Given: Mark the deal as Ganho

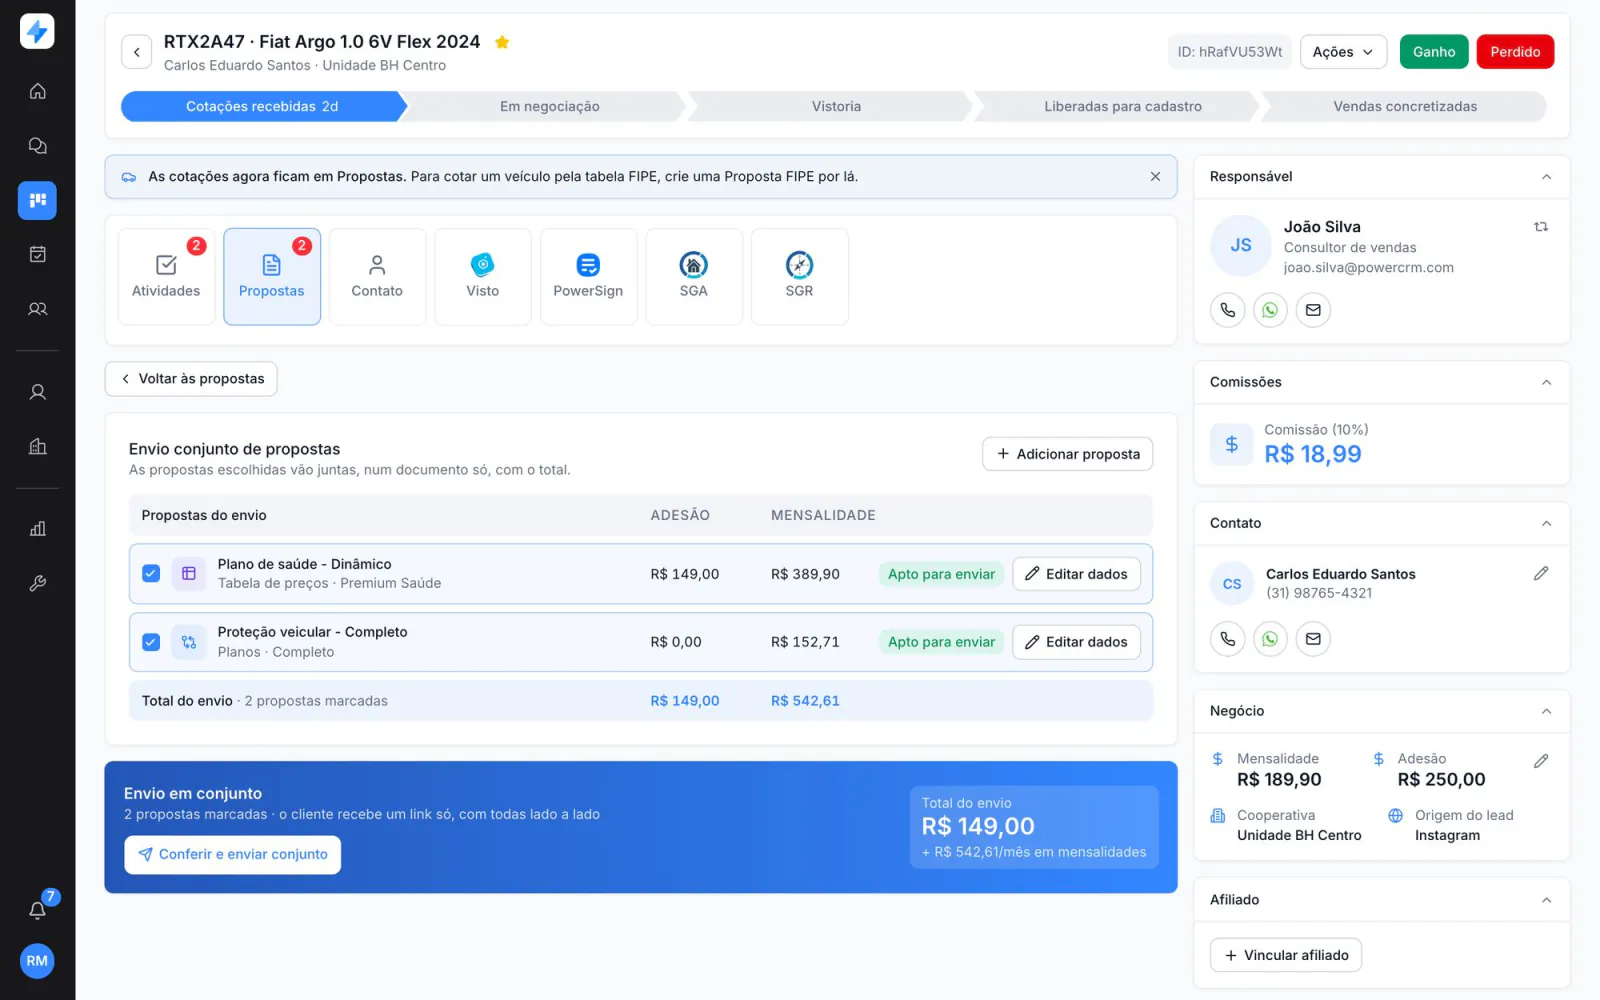Looking at the screenshot, I should (1433, 52).
